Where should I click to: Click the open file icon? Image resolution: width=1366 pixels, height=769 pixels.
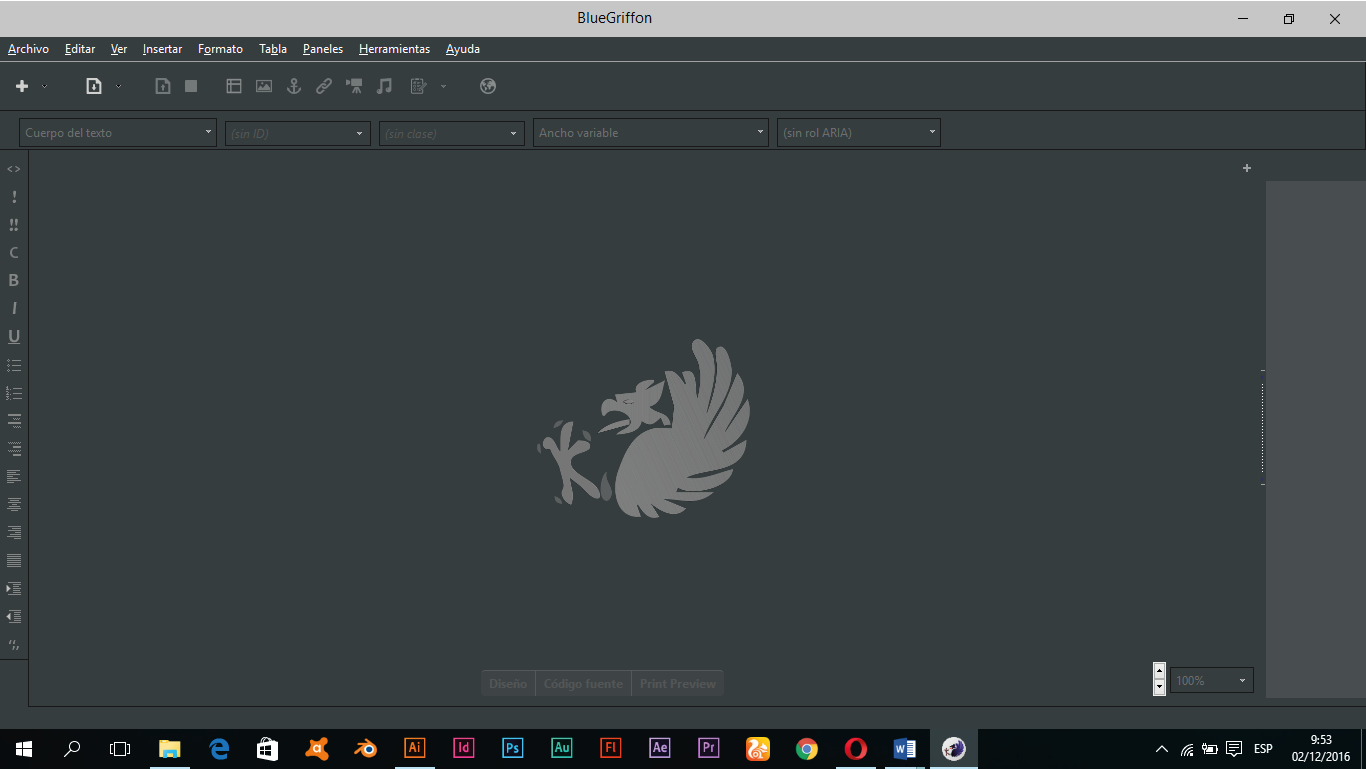94,87
